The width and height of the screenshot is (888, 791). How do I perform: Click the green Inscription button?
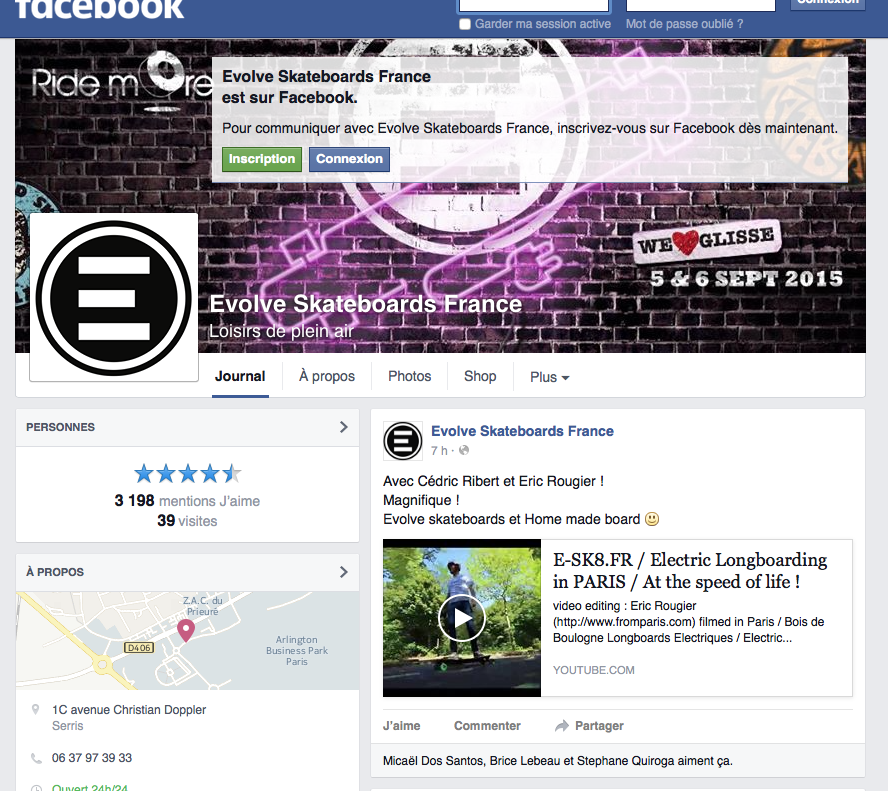(x=262, y=159)
